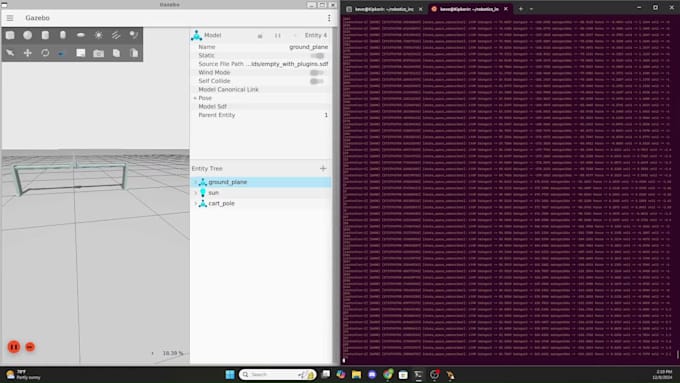Open the view angle tool
Image resolution: width=680 pixels, height=383 pixels.
click(81, 53)
